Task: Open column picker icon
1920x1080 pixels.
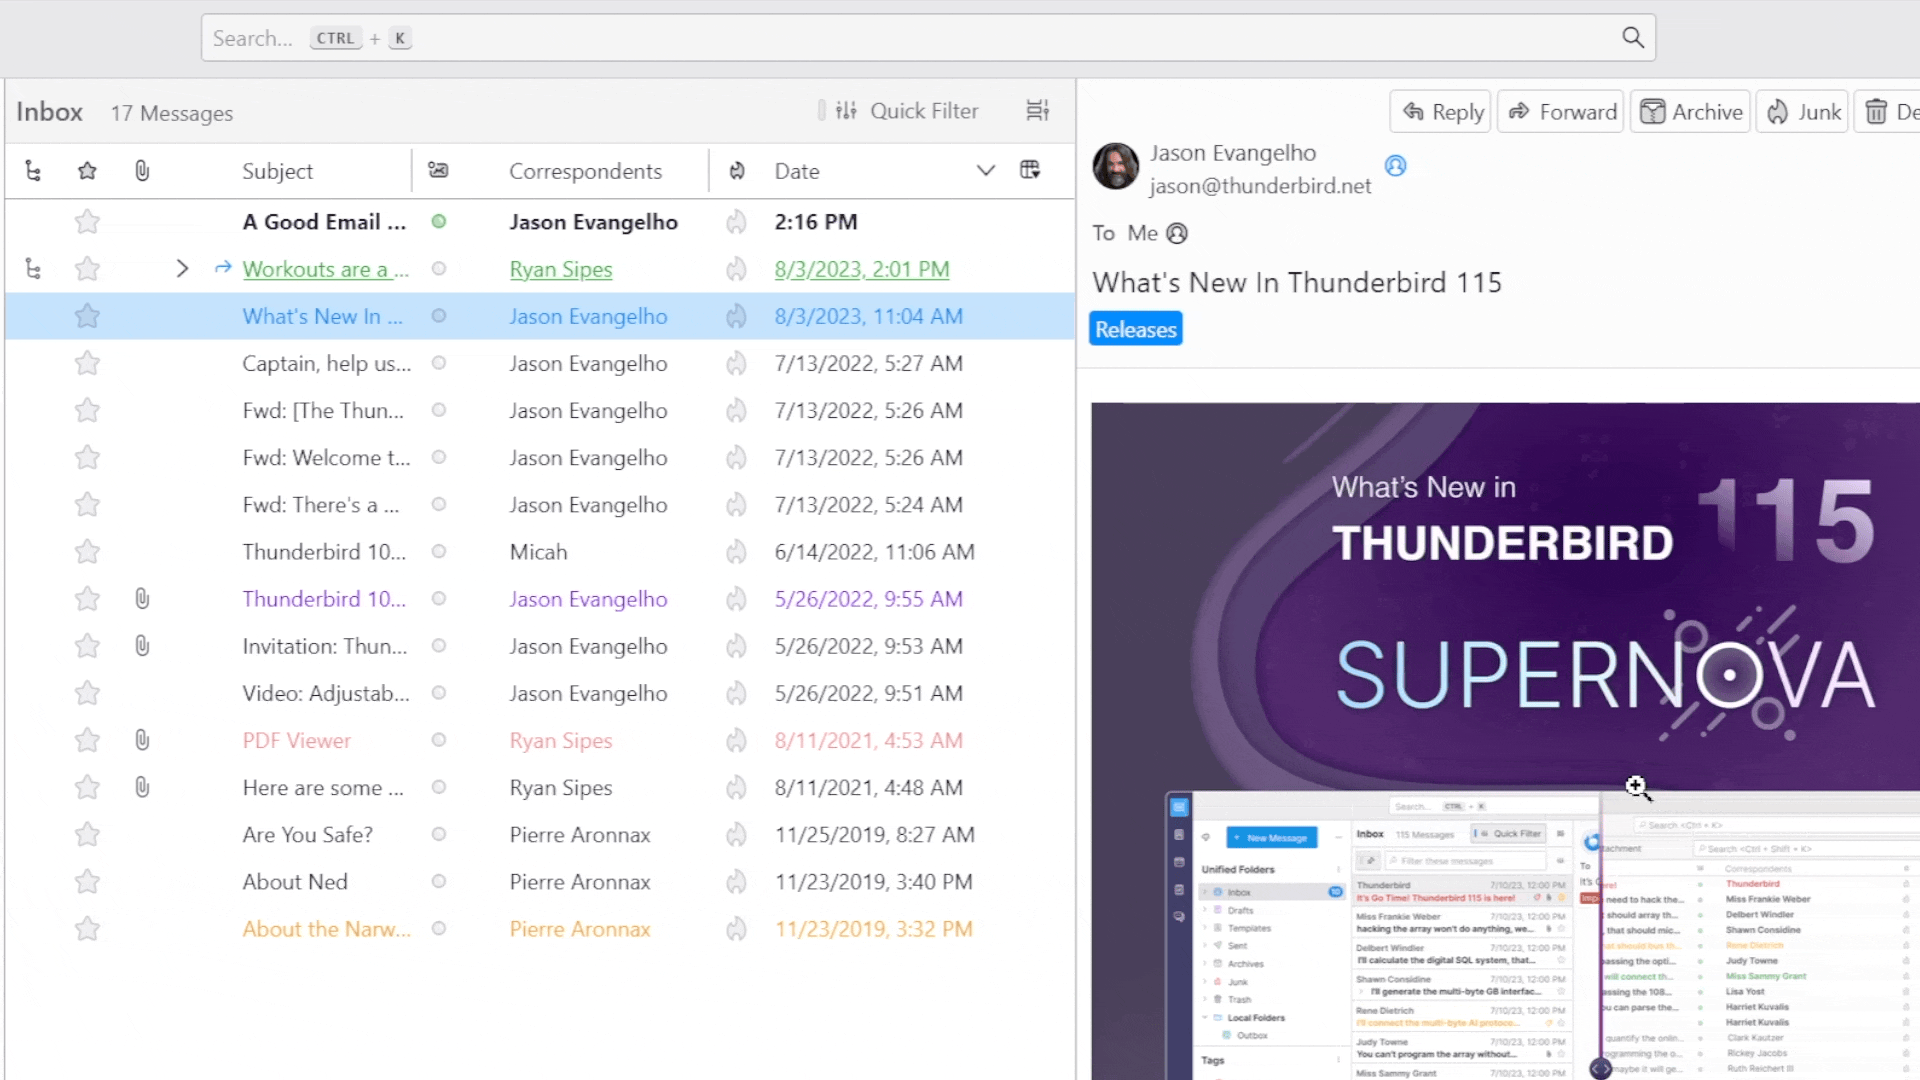Action: [1030, 170]
